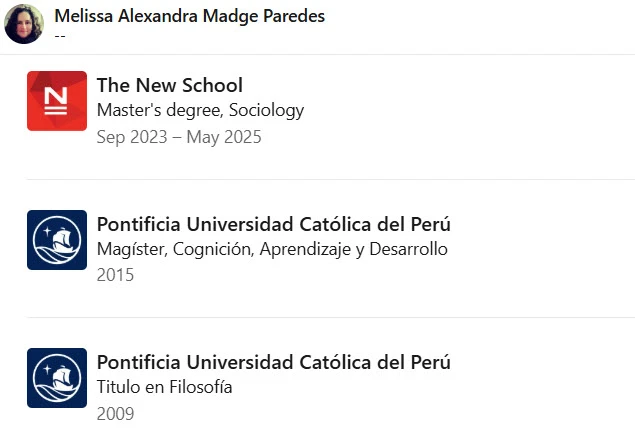Click the Titulo en Filosofía line
The width and height of the screenshot is (635, 433).
(164, 387)
